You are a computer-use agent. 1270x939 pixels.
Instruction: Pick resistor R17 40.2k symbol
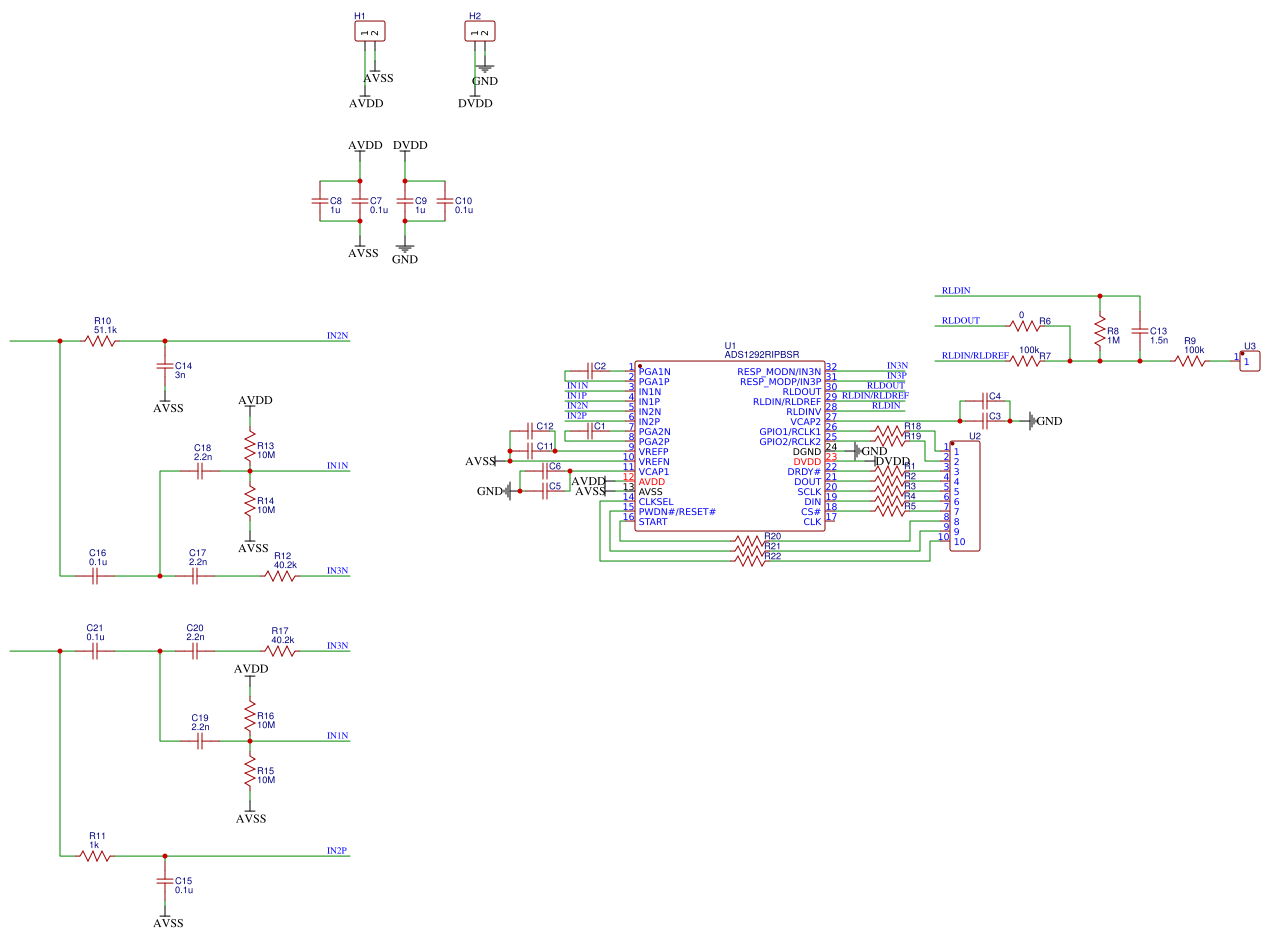[x=281, y=651]
